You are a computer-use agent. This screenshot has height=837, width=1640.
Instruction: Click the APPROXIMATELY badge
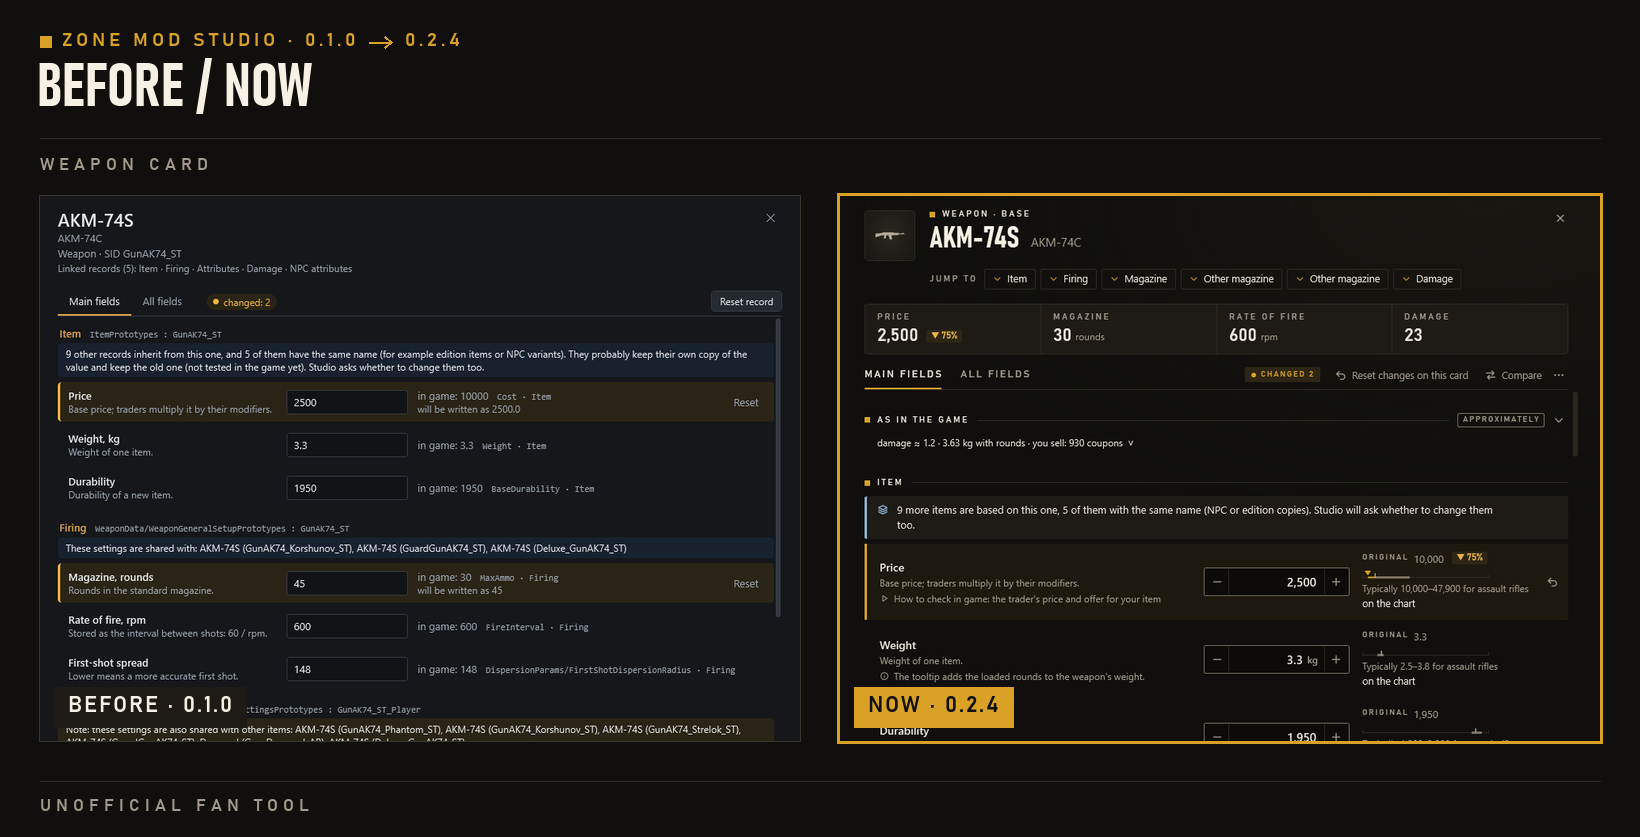[x=1501, y=420]
